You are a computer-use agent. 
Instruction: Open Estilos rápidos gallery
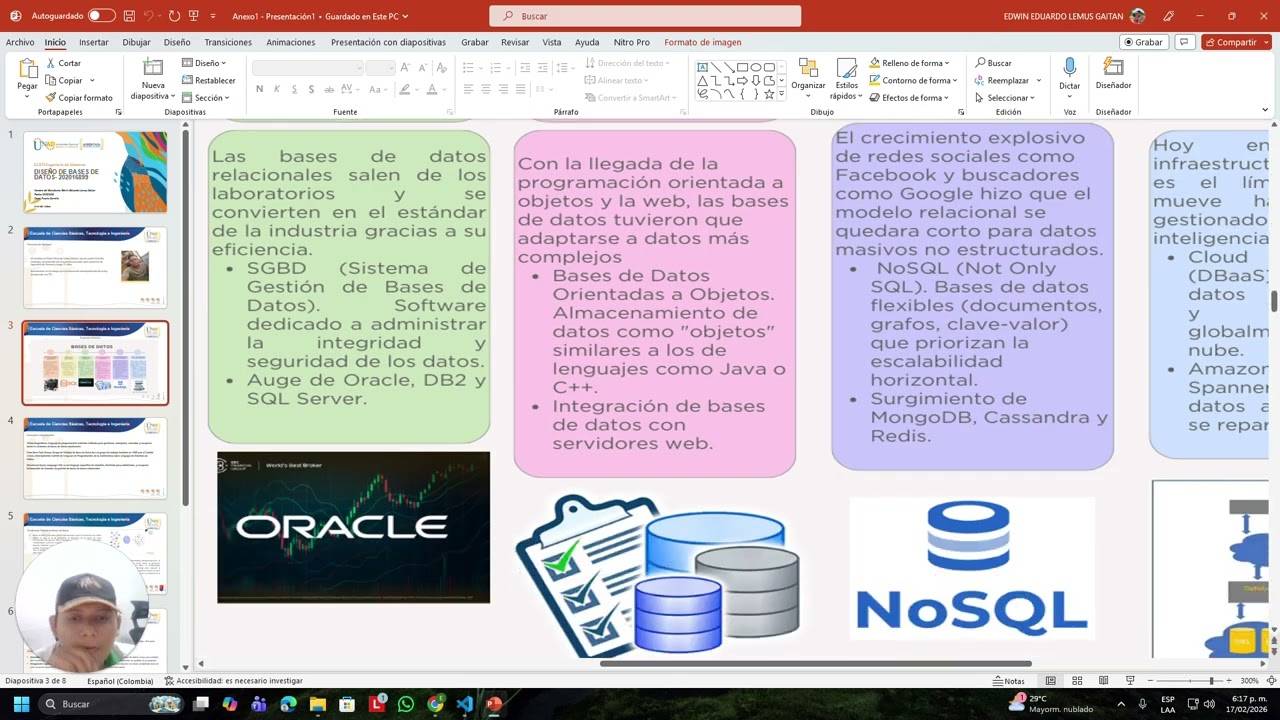(x=846, y=78)
